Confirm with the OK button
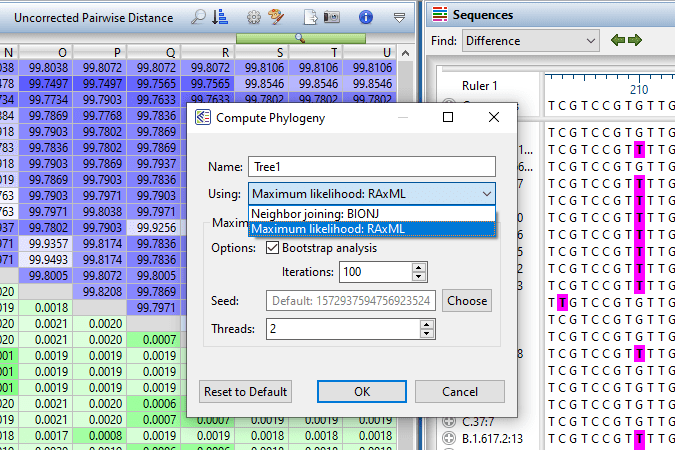 click(x=362, y=391)
